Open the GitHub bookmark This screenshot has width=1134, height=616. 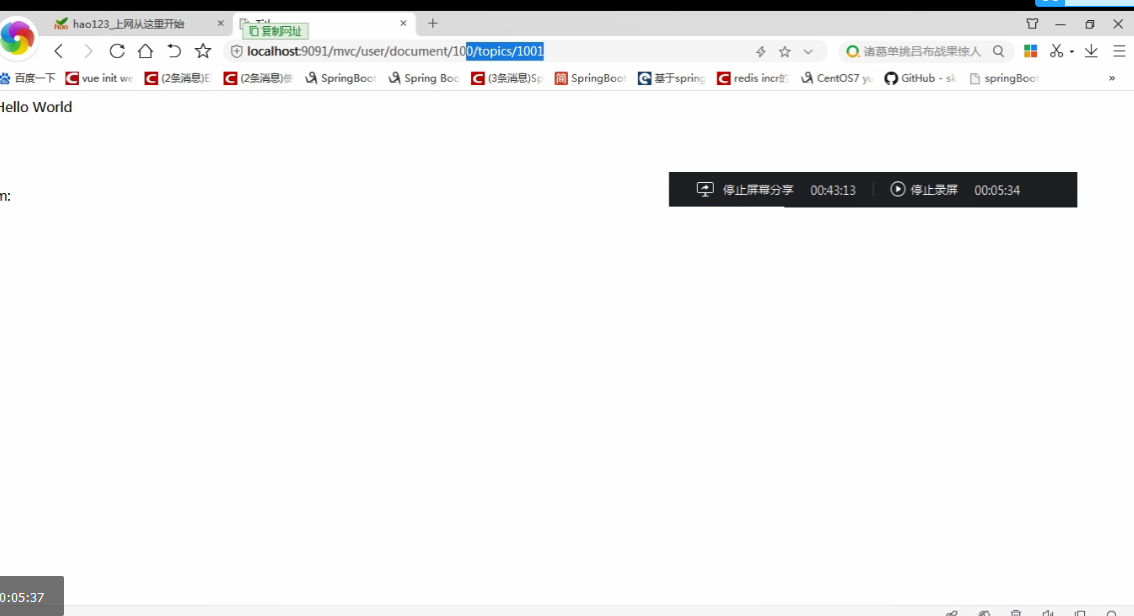click(x=921, y=78)
